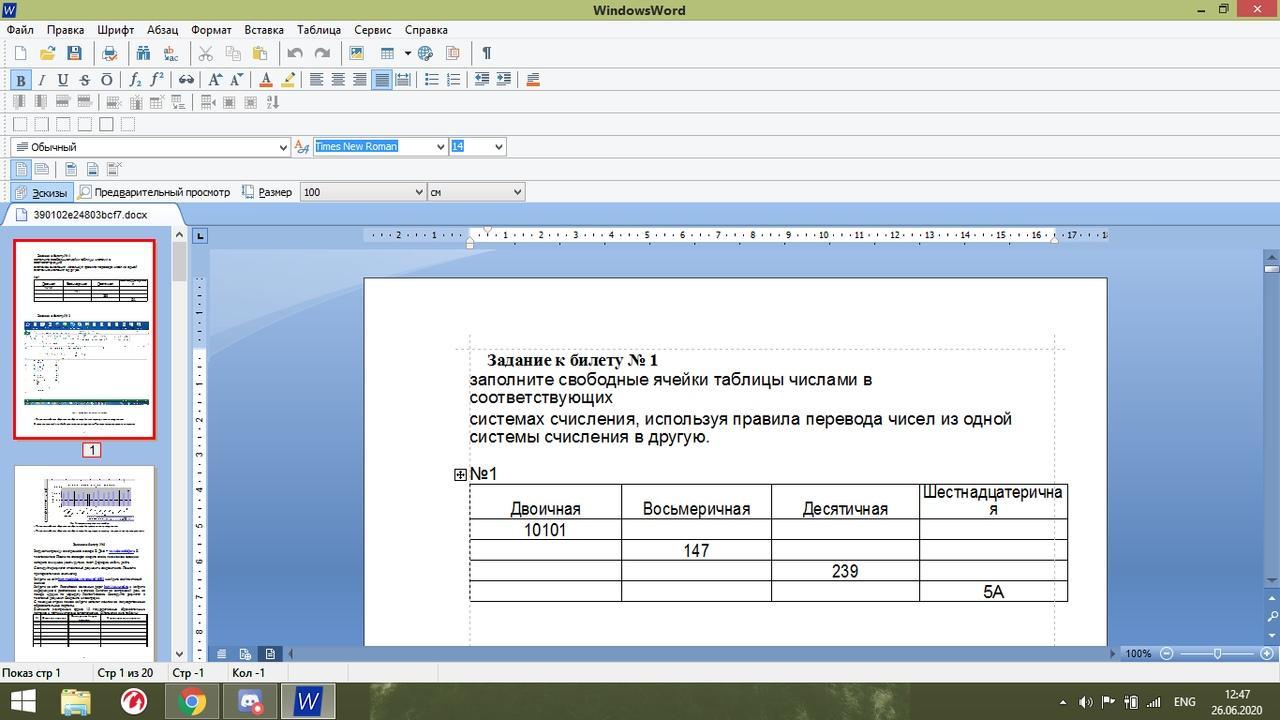Open the Times New Roman font dropdown
This screenshot has height=720, width=1280.
coord(440,147)
